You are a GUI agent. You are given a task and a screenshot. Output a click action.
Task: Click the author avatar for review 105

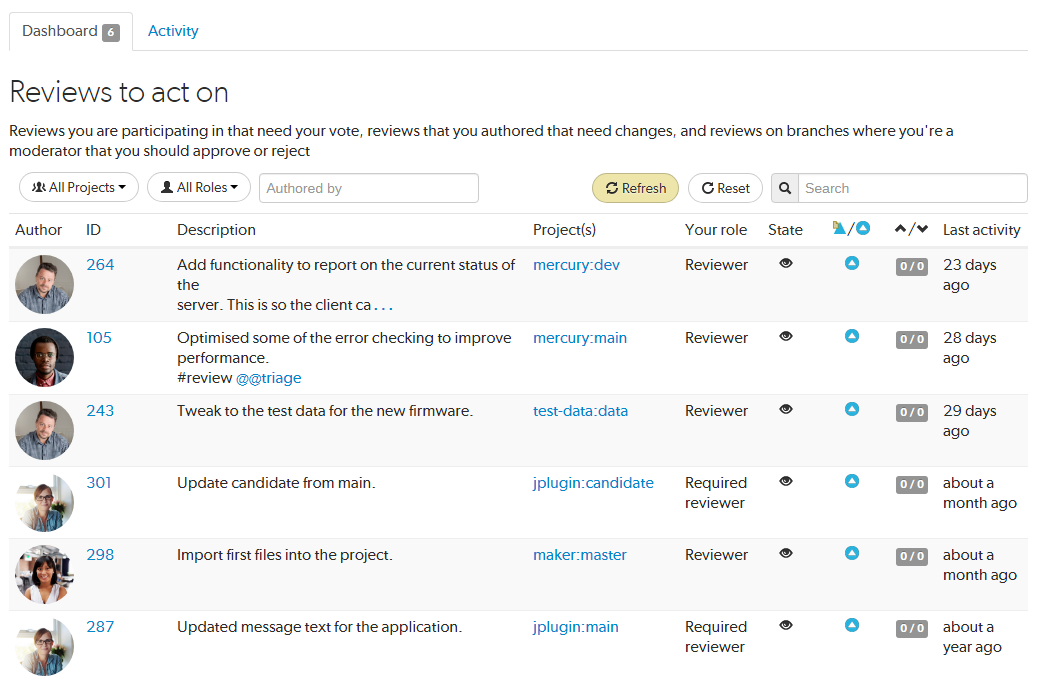pos(45,358)
